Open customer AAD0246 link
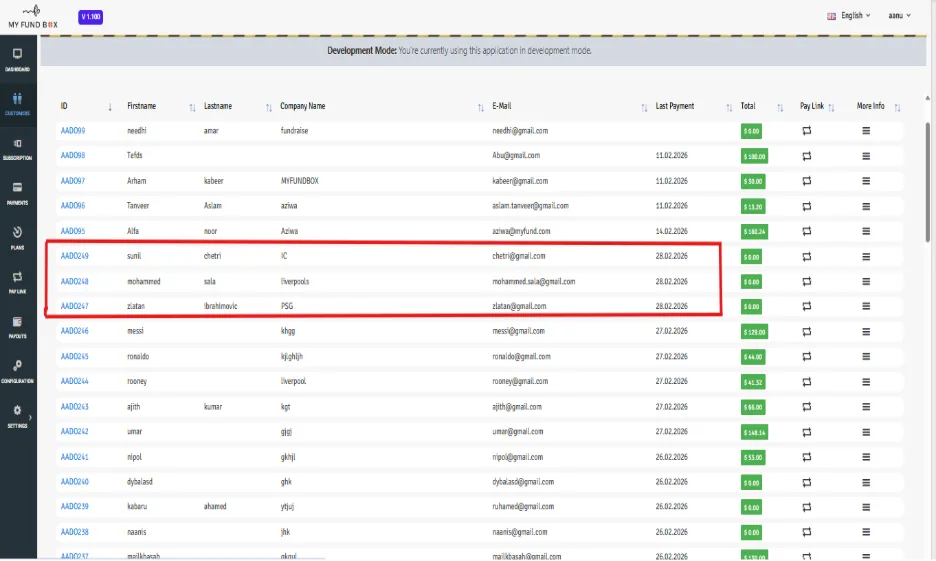Screen dimensions: 936x561 pos(75,331)
